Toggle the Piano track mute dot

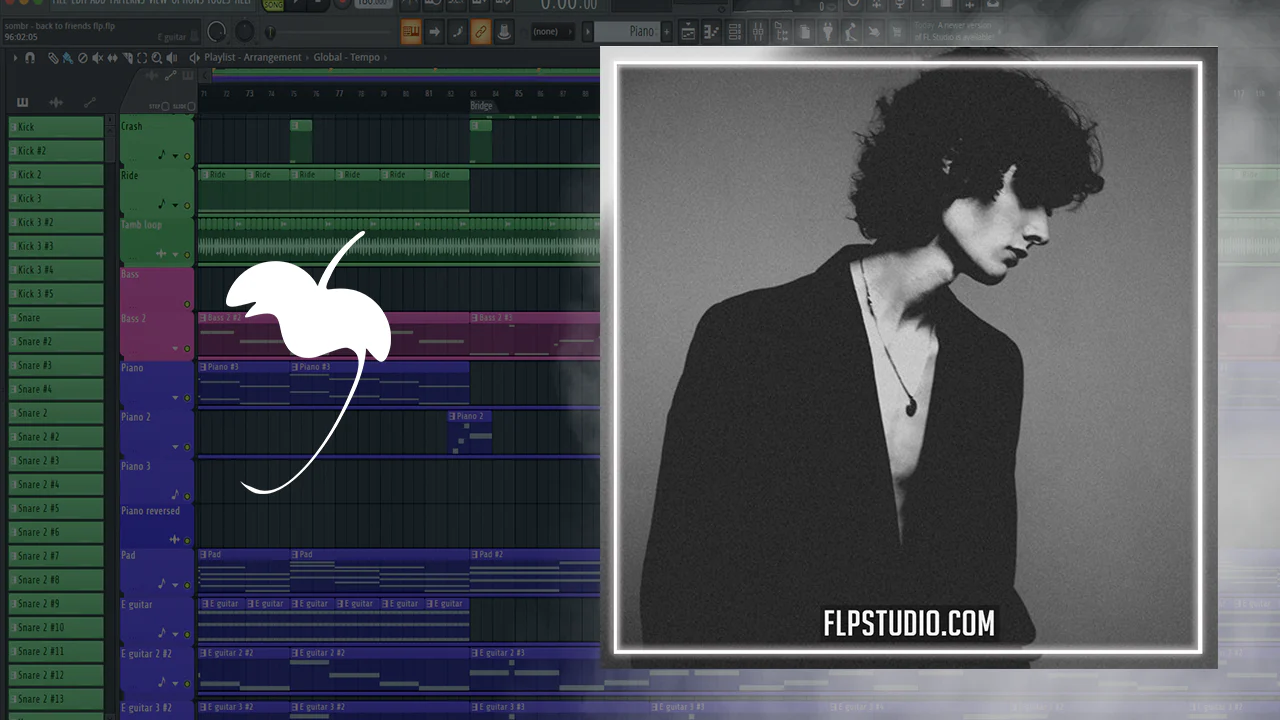pyautogui.click(x=187, y=398)
